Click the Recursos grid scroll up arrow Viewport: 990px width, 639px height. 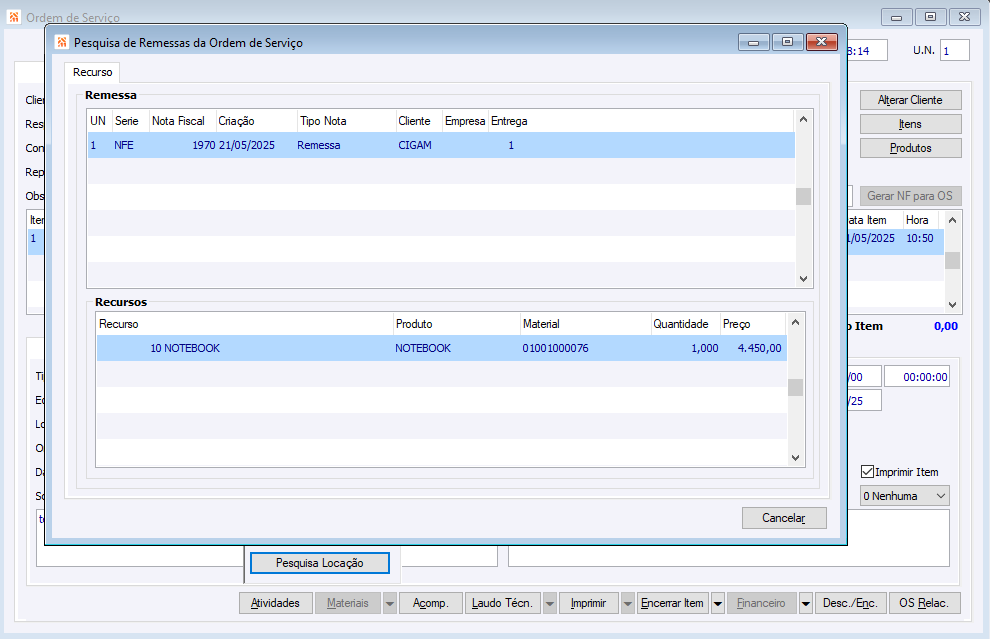(796, 322)
